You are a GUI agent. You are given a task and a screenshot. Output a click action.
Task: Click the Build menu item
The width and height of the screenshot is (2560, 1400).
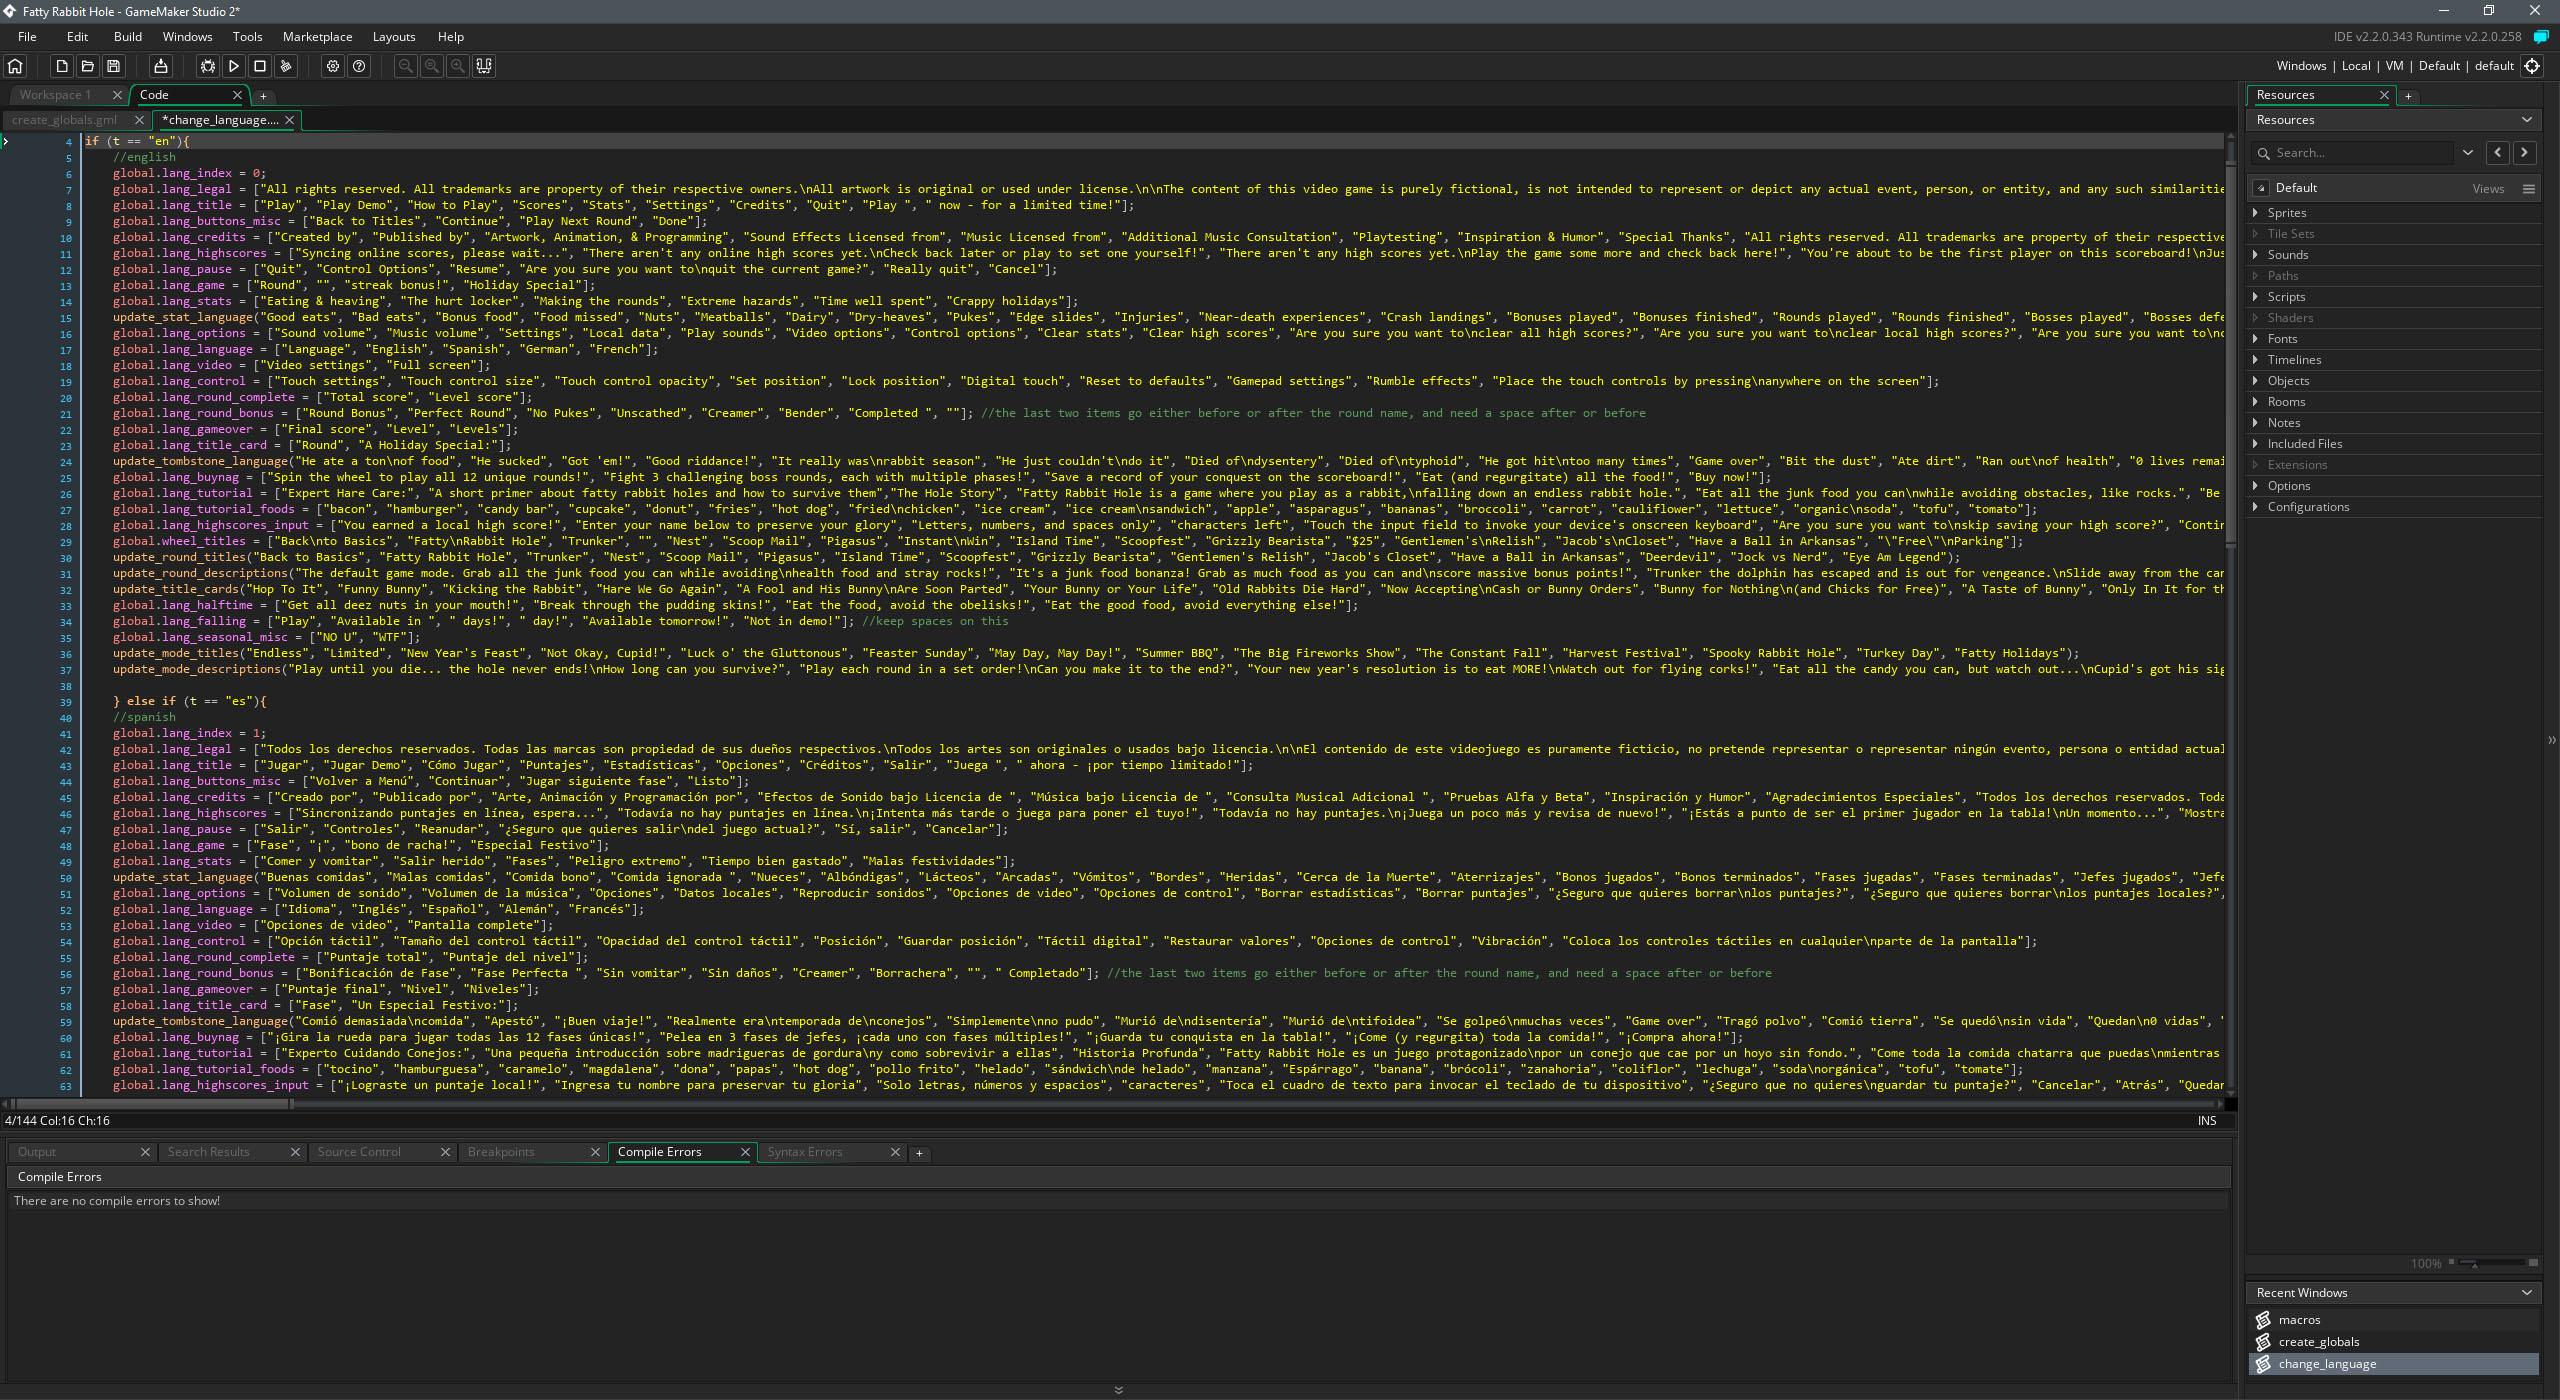pyautogui.click(x=124, y=36)
